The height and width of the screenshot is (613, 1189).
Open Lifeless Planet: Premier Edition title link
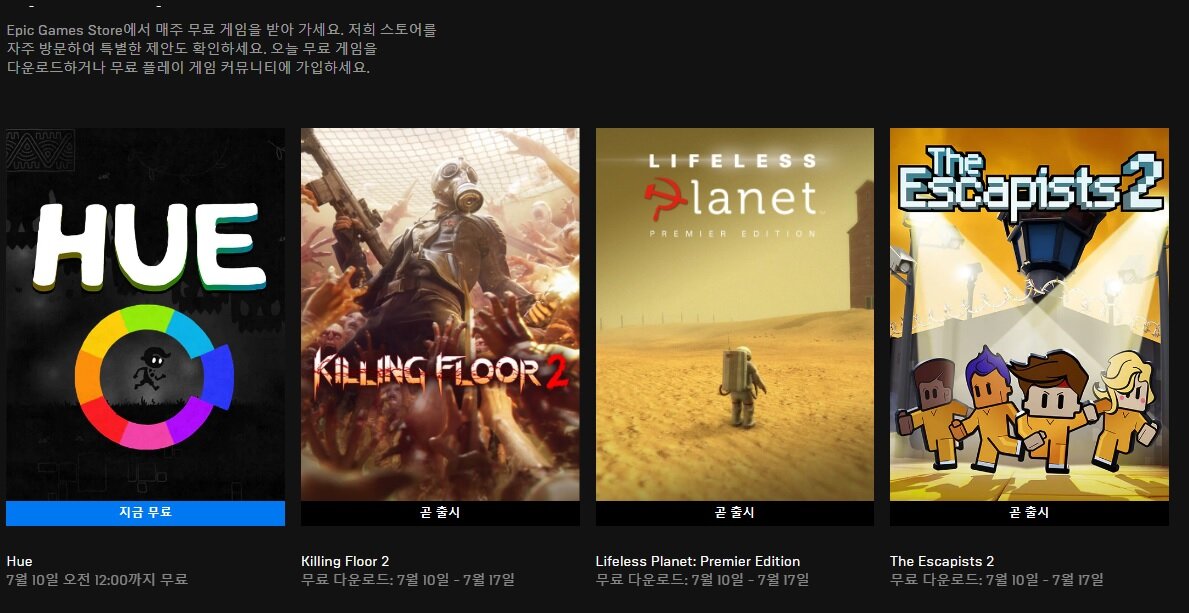(698, 561)
